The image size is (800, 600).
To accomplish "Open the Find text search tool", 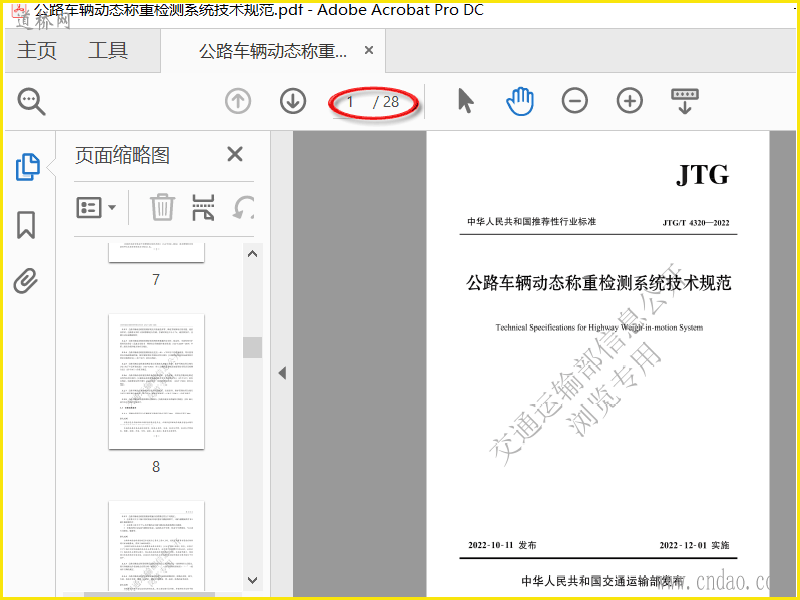I will (32, 101).
